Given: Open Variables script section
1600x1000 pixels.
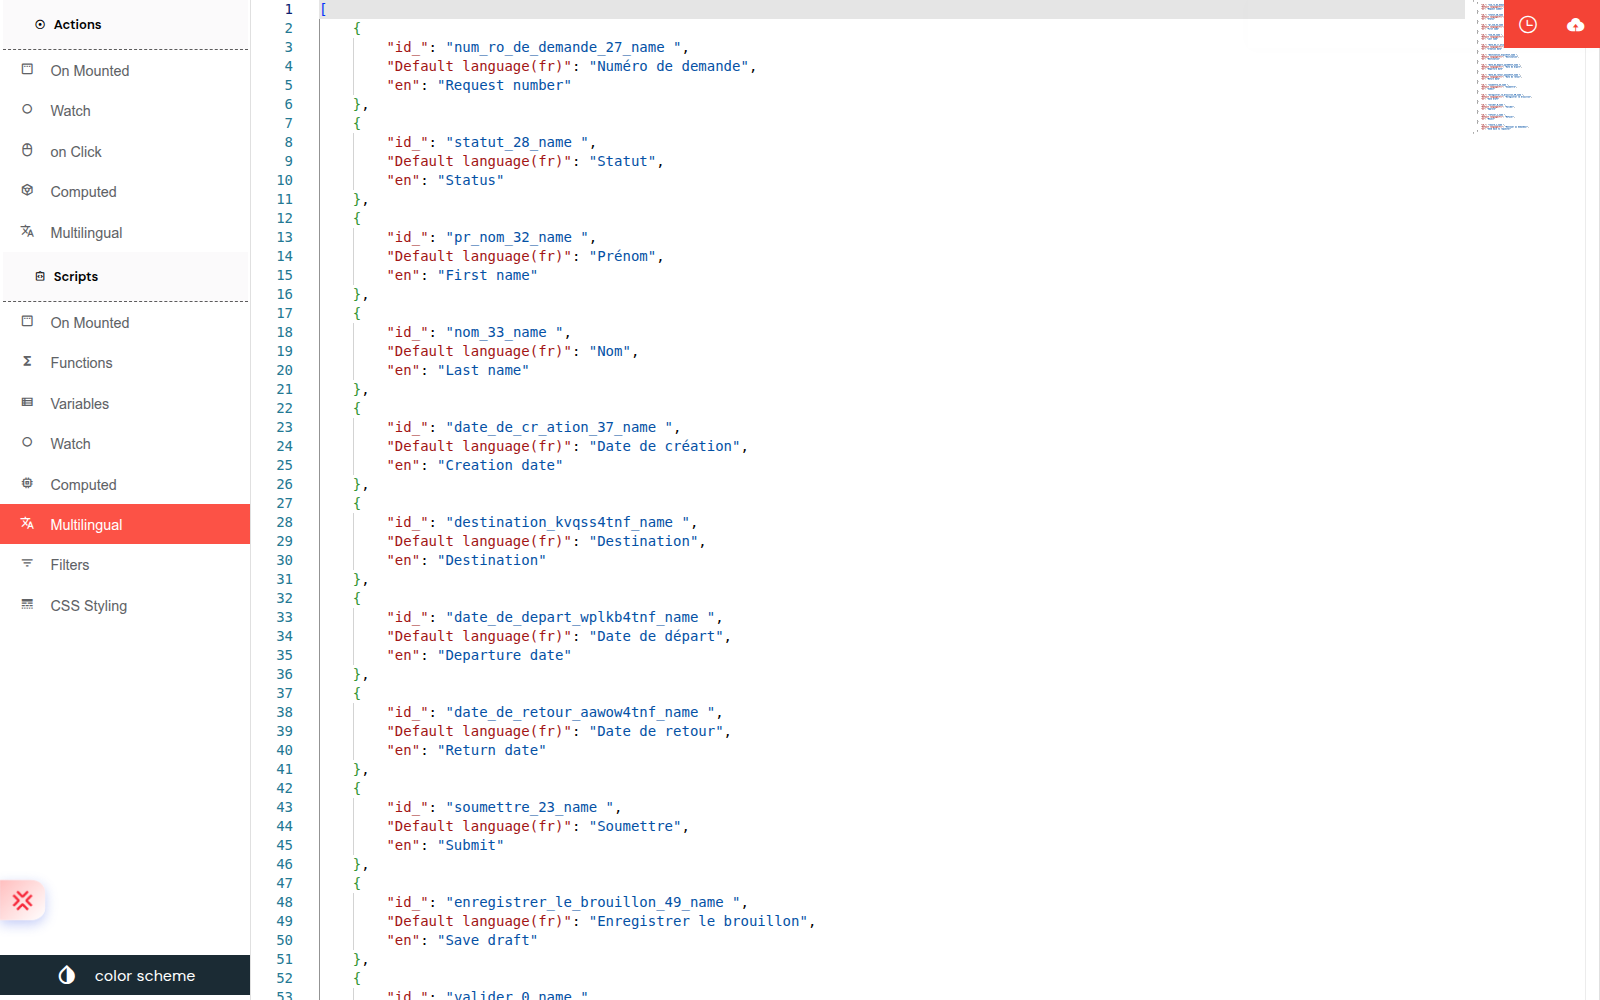Looking at the screenshot, I should coord(125,404).
